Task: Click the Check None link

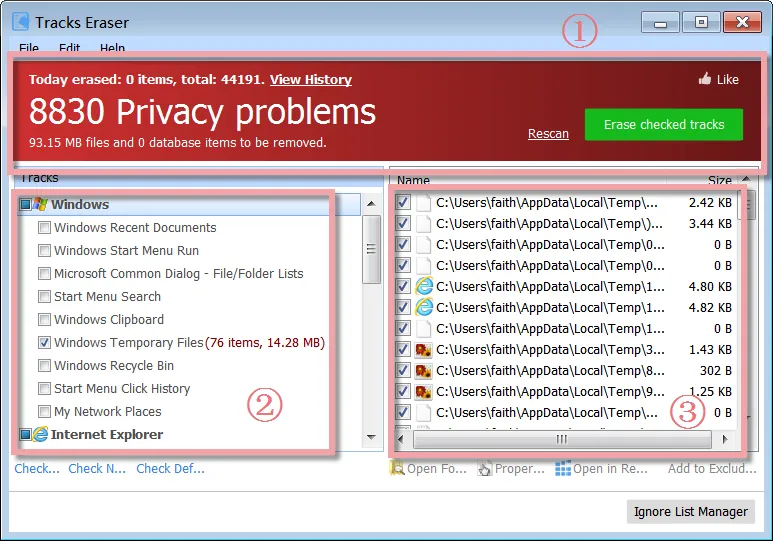Action: [97, 469]
